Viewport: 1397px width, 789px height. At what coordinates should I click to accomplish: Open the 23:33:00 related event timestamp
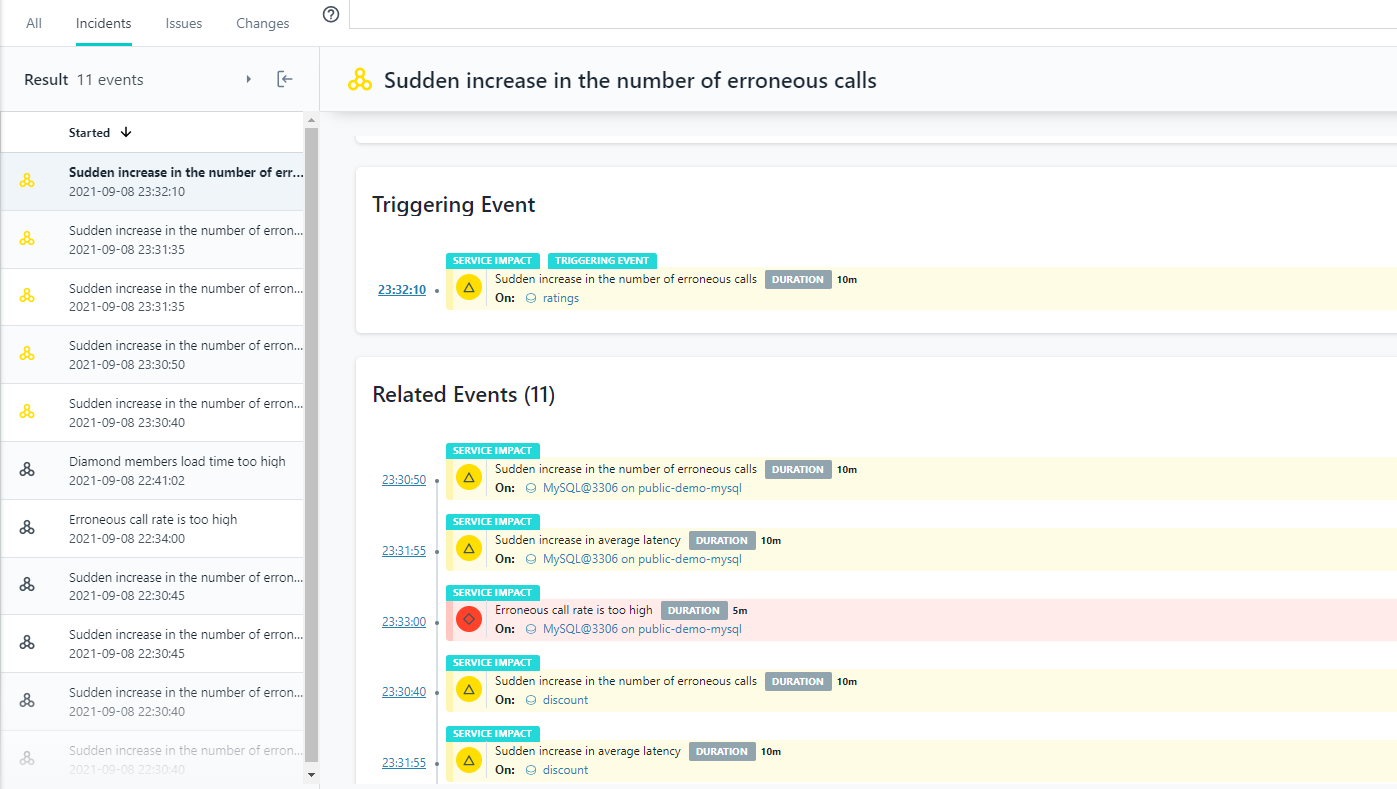pos(403,621)
